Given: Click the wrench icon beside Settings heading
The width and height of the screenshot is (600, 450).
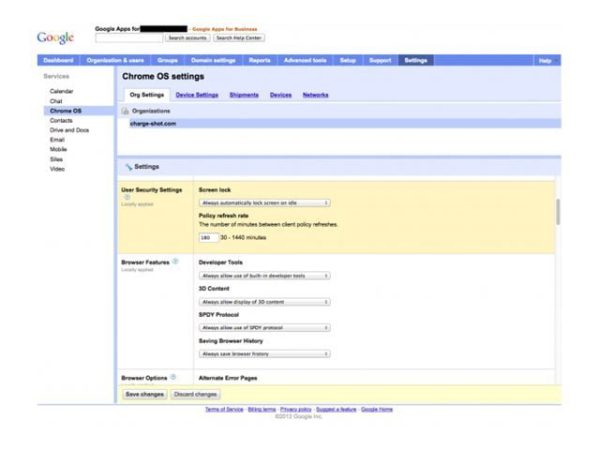Looking at the screenshot, I should click(129, 166).
